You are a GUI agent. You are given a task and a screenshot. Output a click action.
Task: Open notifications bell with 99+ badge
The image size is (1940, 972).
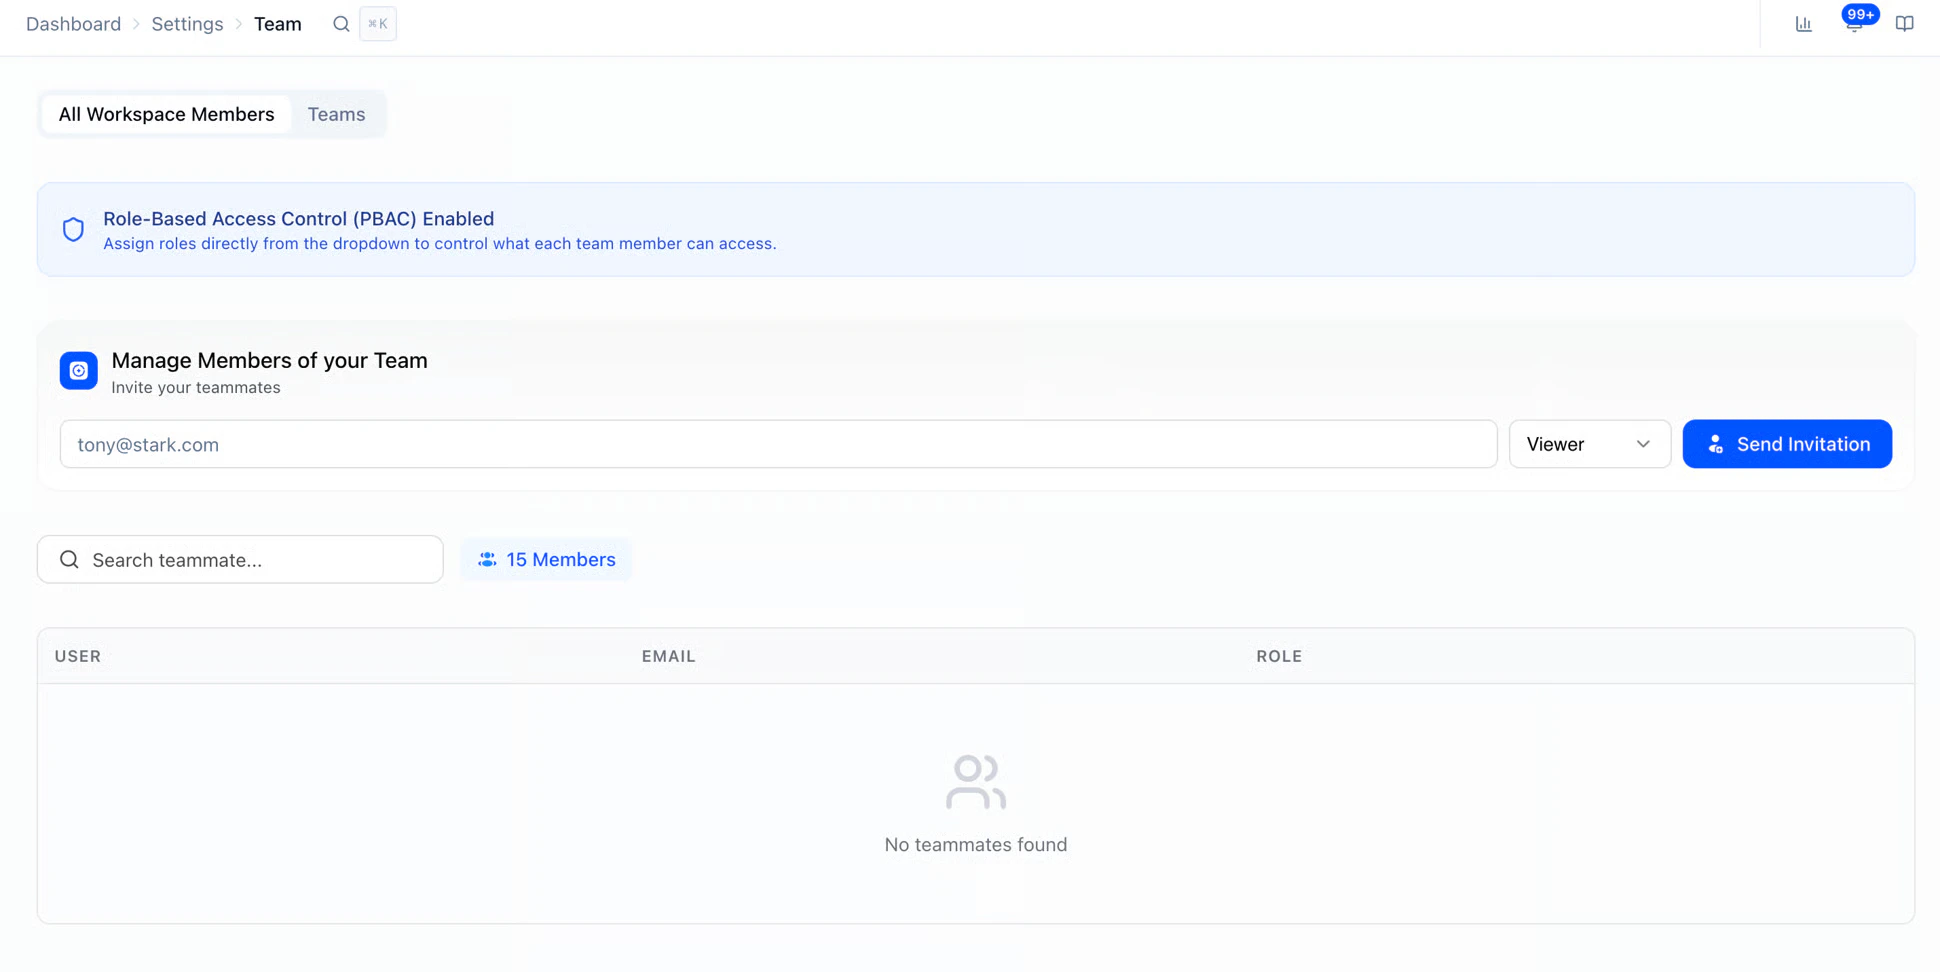tap(1855, 22)
